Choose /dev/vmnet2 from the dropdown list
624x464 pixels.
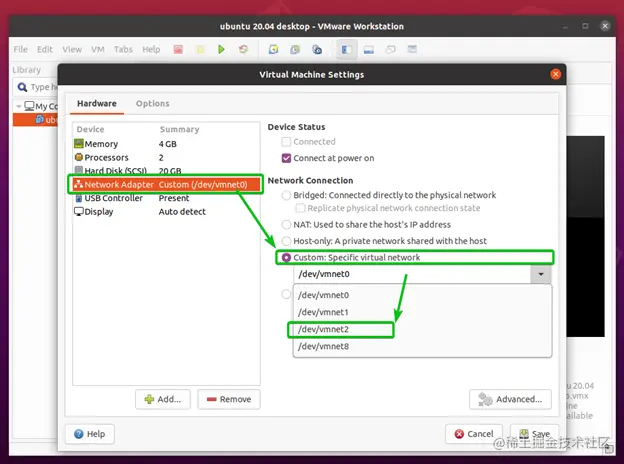pos(422,329)
